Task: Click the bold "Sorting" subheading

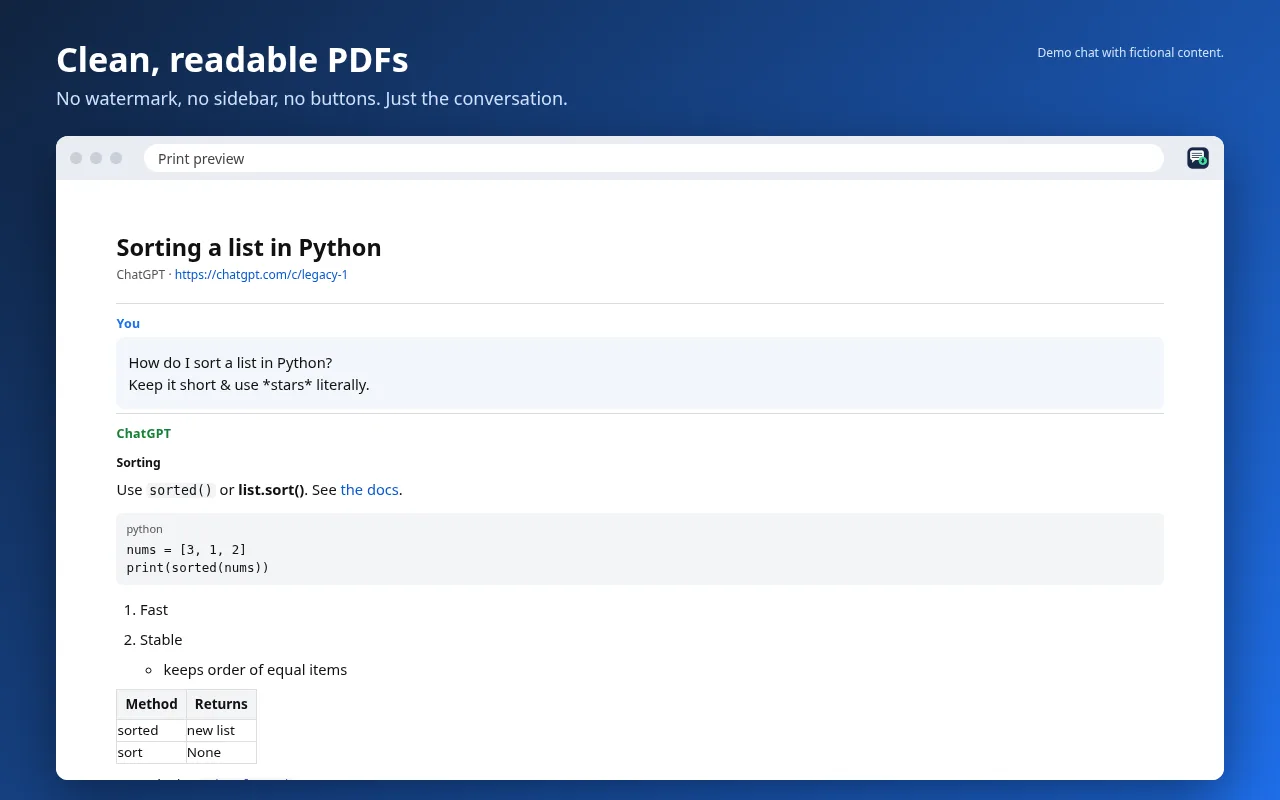Action: [139, 463]
